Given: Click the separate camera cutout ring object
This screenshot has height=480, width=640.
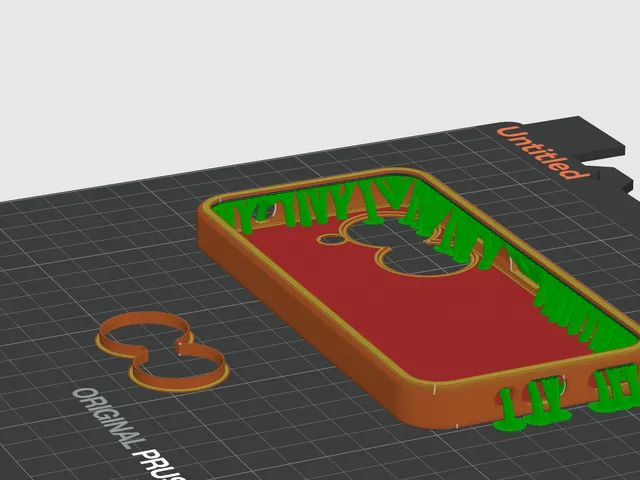Looking at the screenshot, I should click(161, 352).
